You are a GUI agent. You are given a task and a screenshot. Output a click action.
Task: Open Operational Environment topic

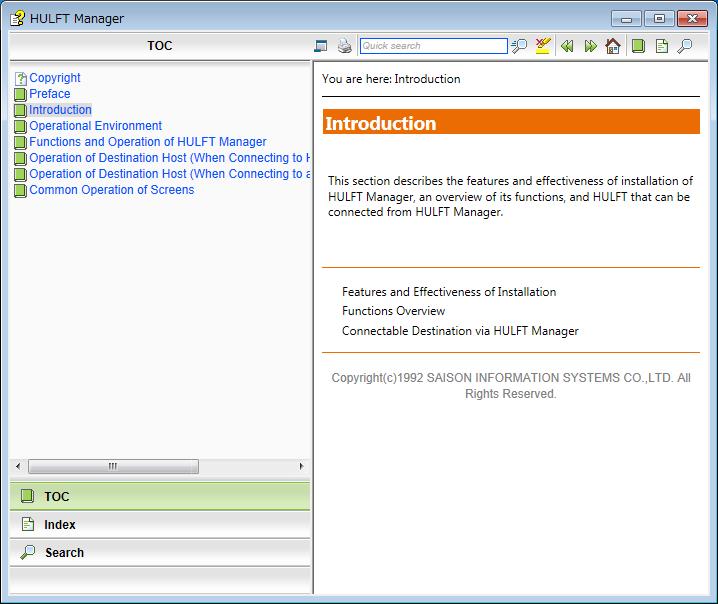click(96, 126)
